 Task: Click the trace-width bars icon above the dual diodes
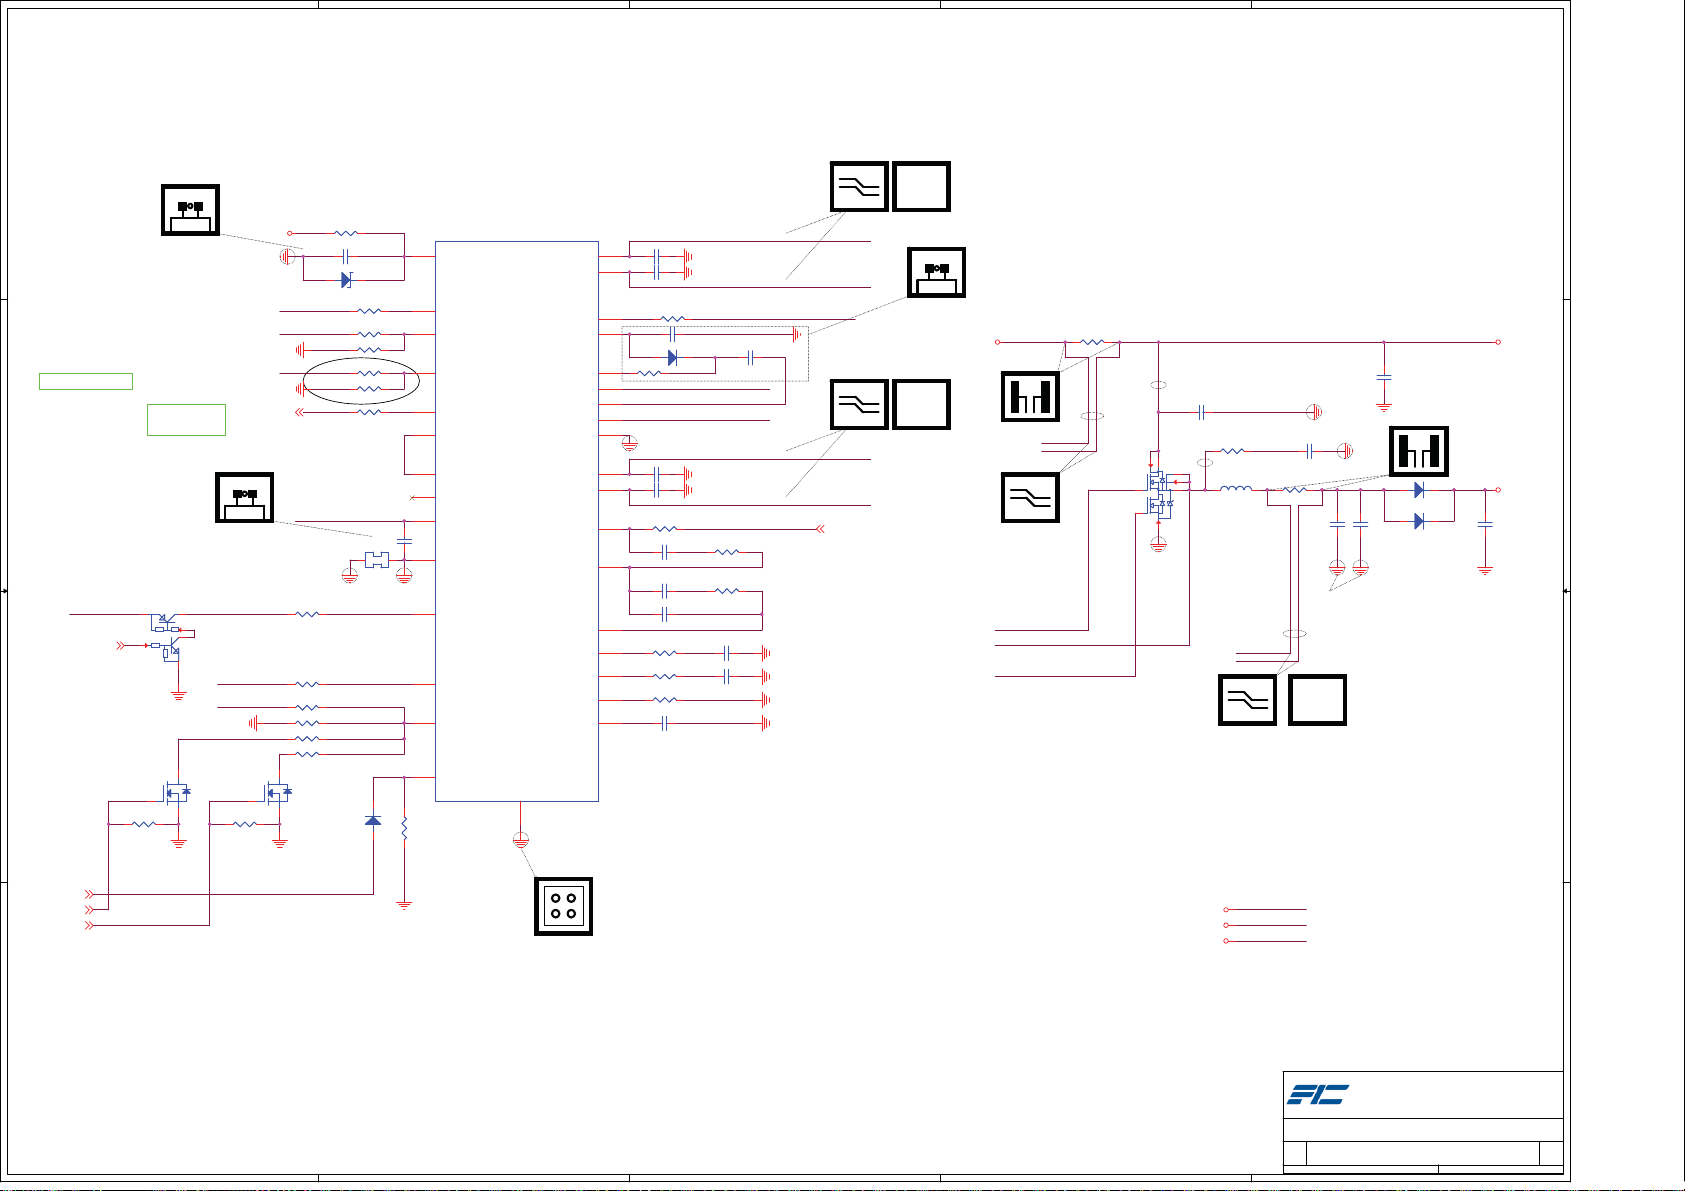(x=1420, y=451)
